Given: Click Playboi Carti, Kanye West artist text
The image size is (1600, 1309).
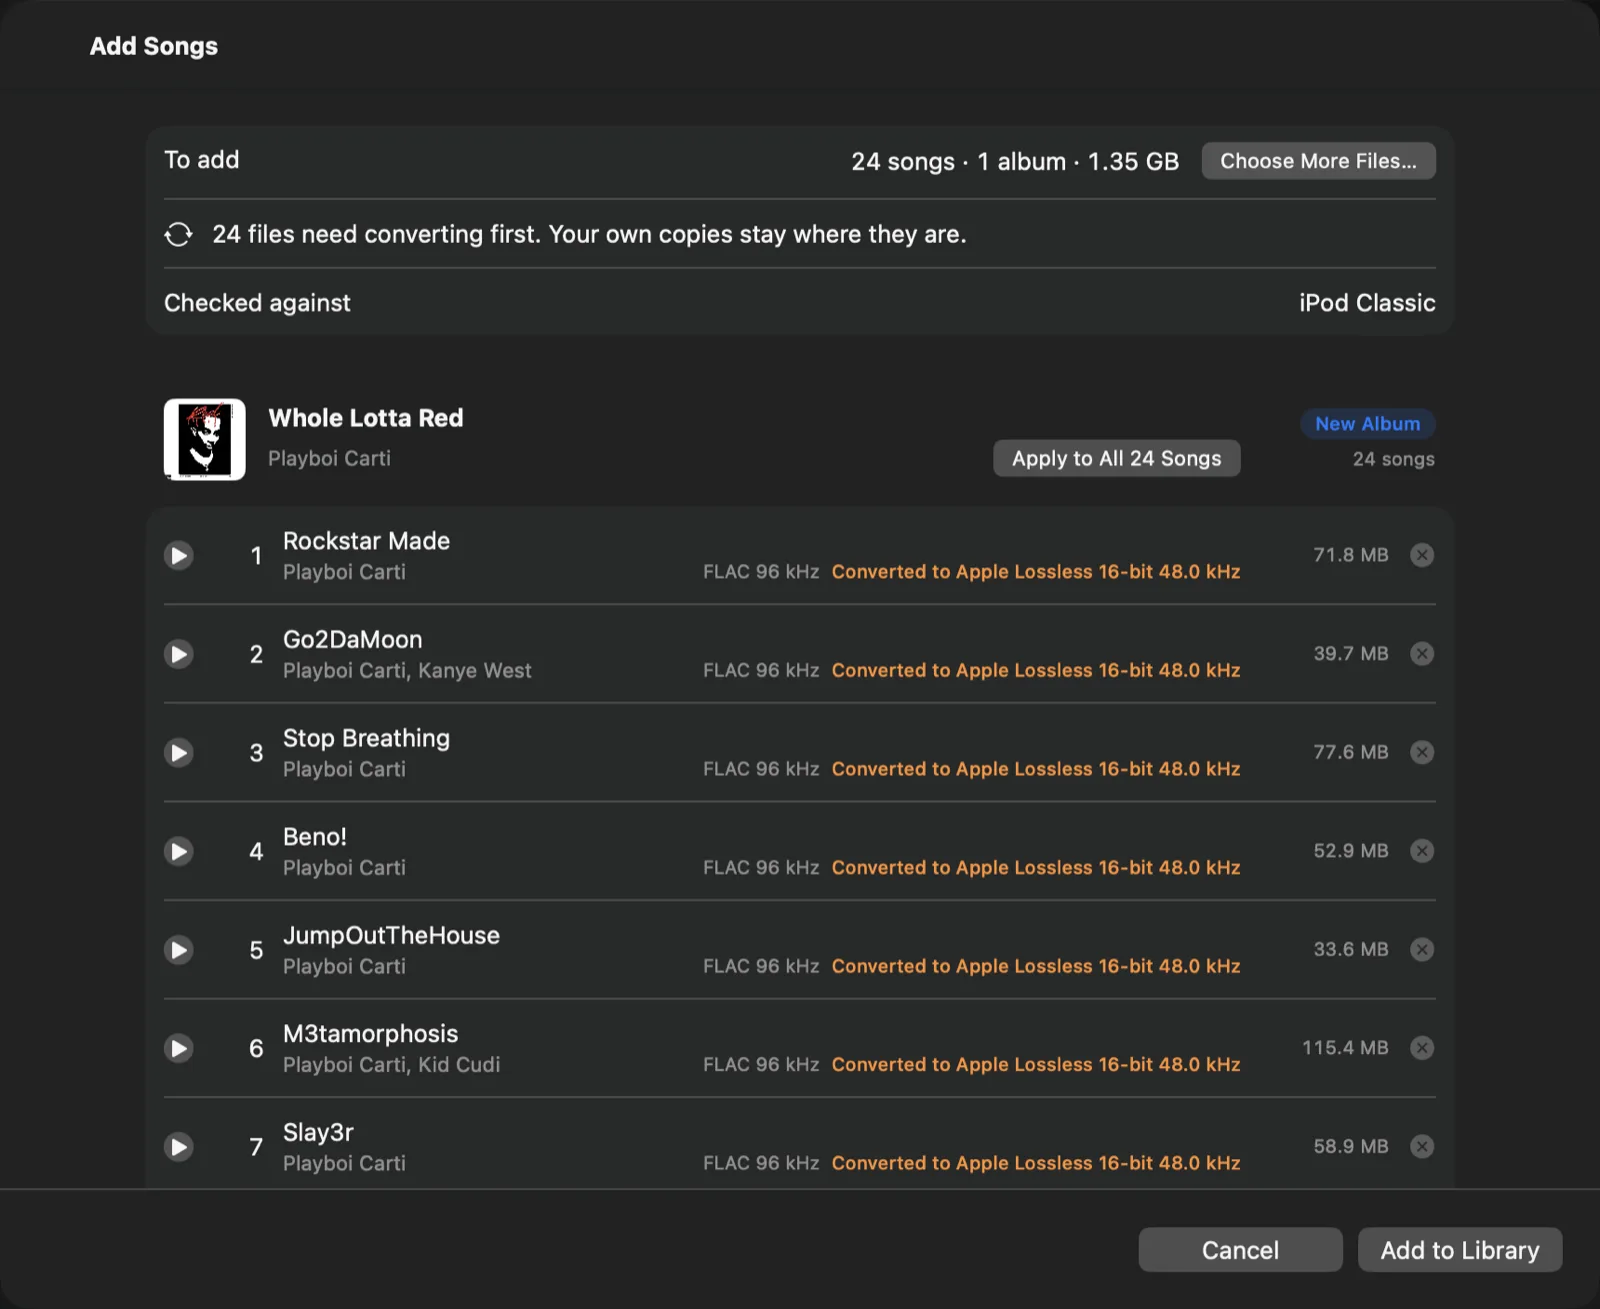Looking at the screenshot, I should click(x=407, y=671).
